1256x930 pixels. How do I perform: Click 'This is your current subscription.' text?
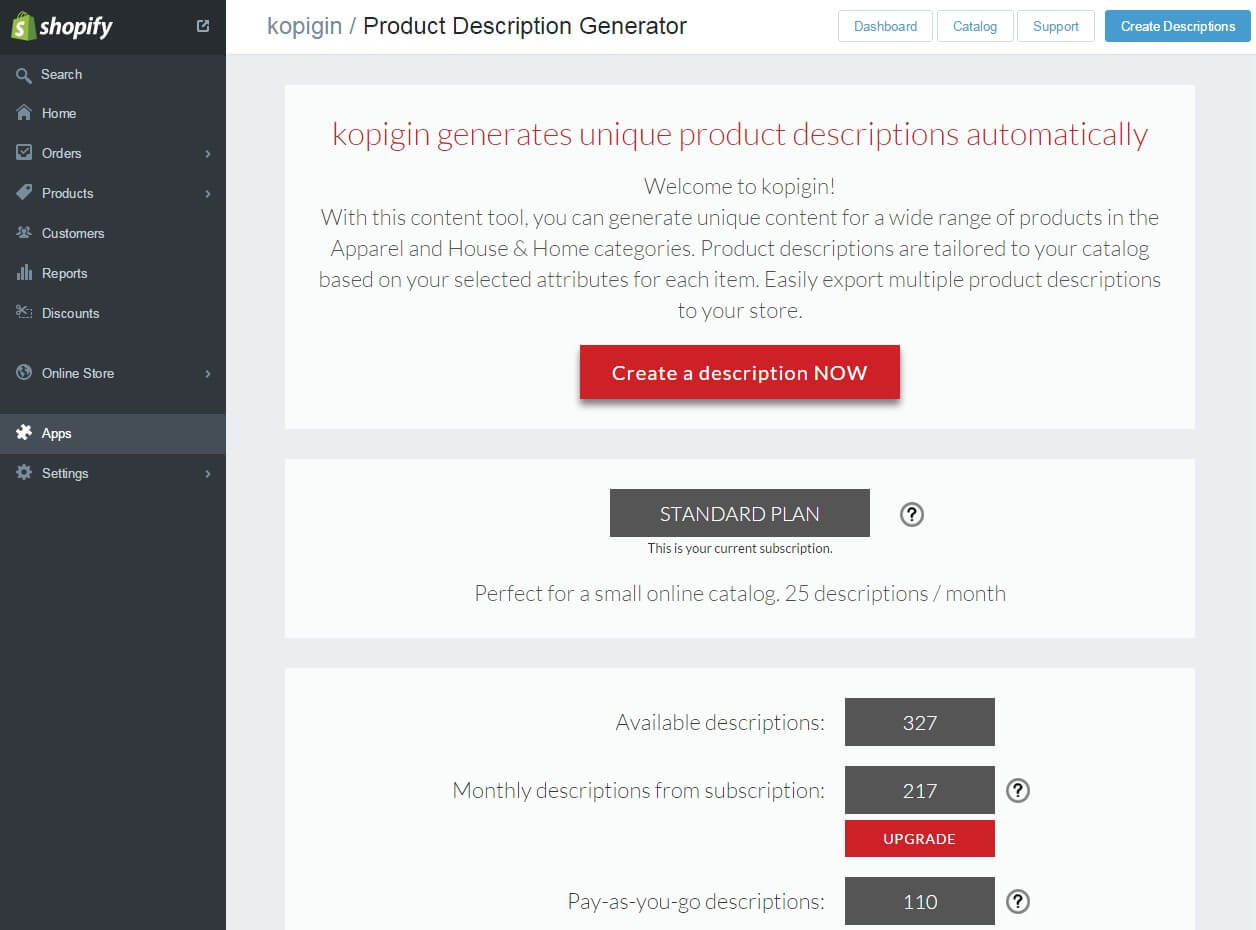[740, 548]
